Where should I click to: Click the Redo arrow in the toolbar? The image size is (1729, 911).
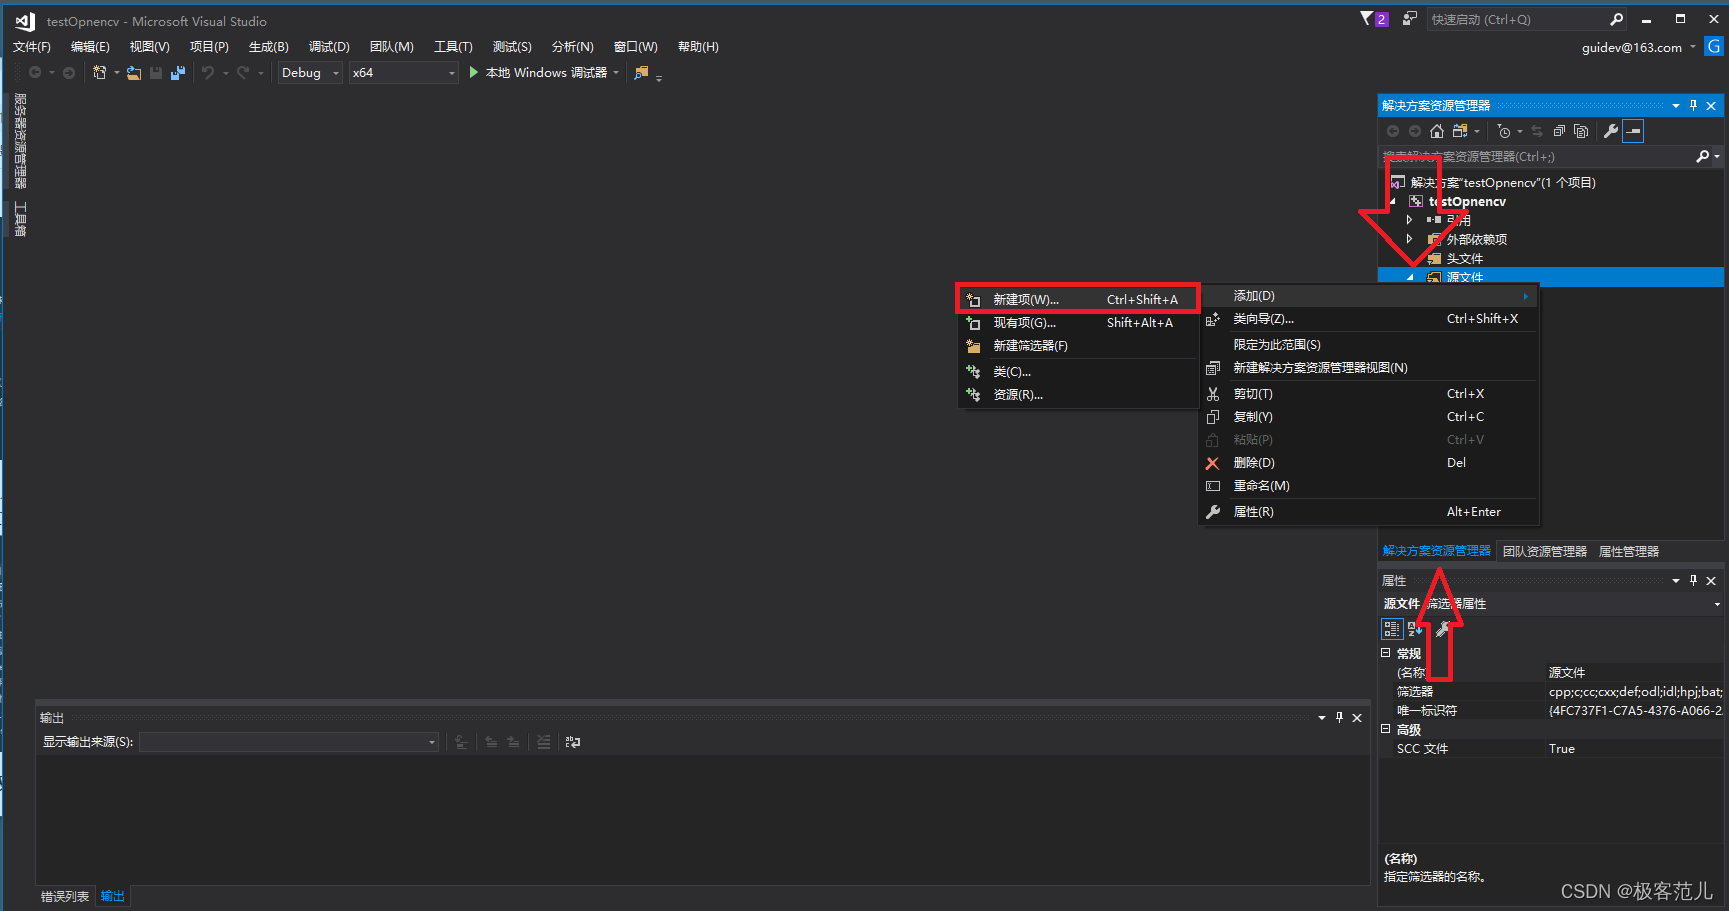click(x=243, y=73)
